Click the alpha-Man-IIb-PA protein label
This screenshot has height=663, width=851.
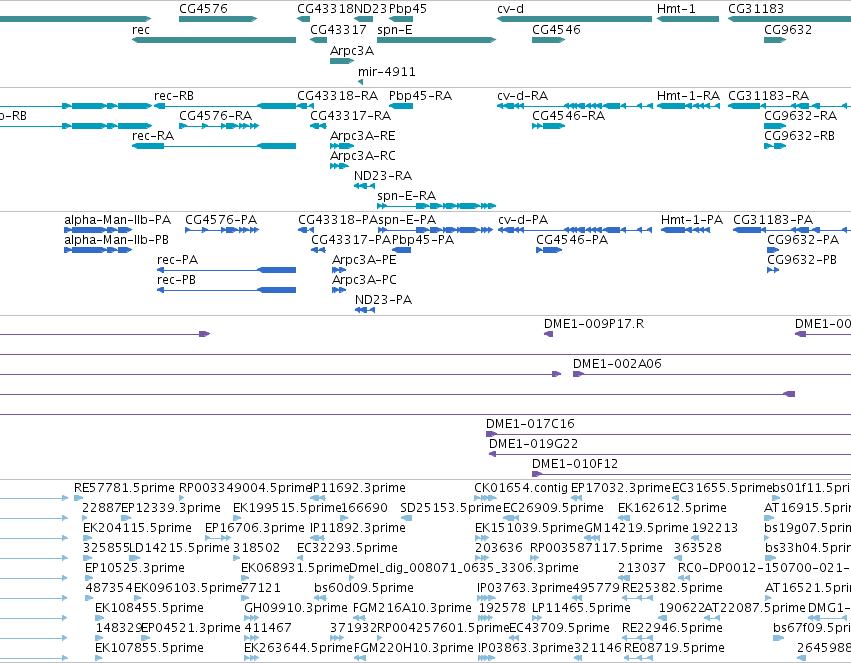pyautogui.click(x=117, y=220)
